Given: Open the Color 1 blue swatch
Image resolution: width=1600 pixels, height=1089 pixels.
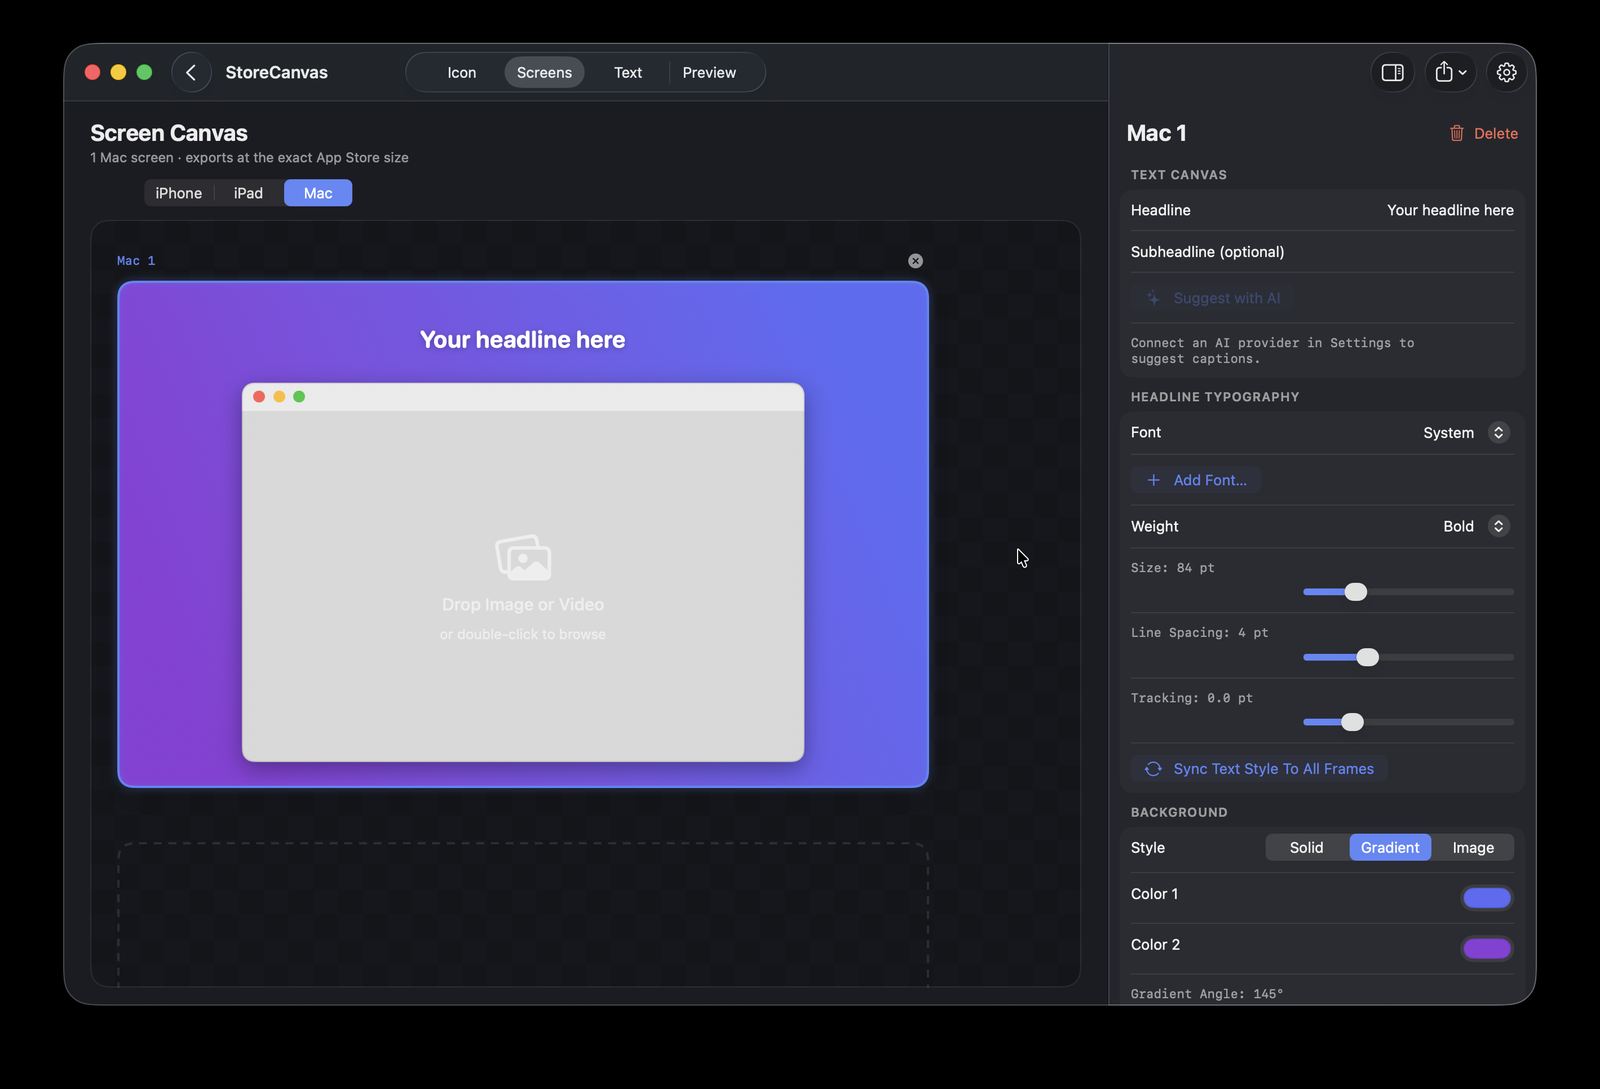Looking at the screenshot, I should 1487,898.
